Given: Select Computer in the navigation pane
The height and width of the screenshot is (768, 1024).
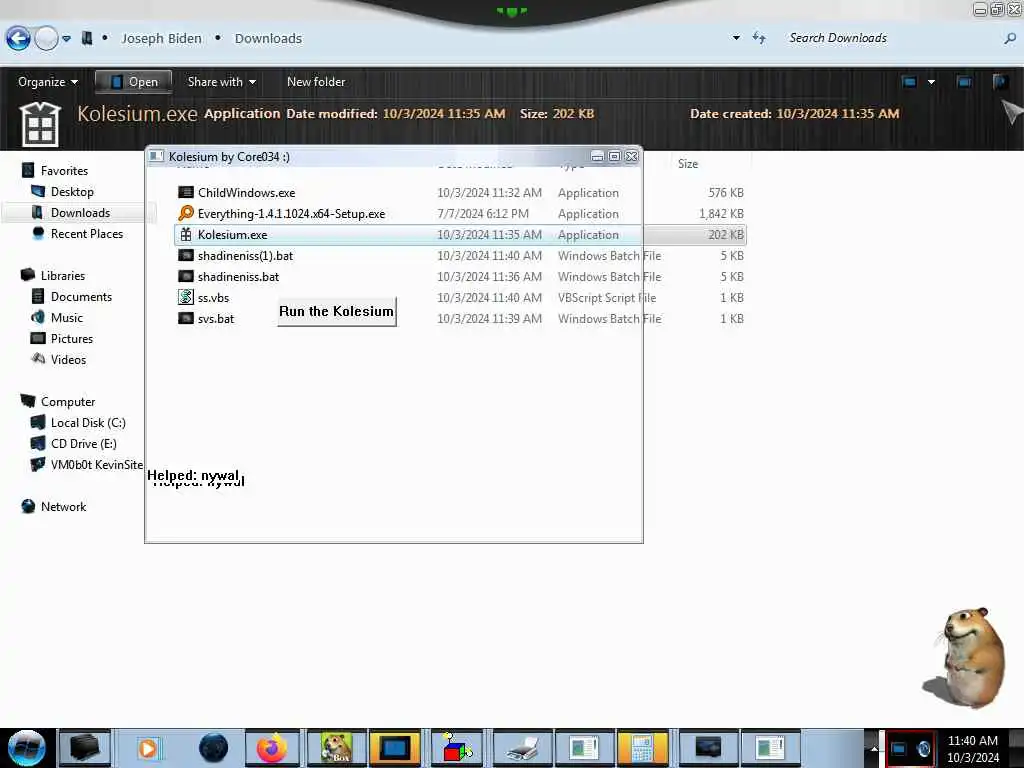Looking at the screenshot, I should pos(68,402).
